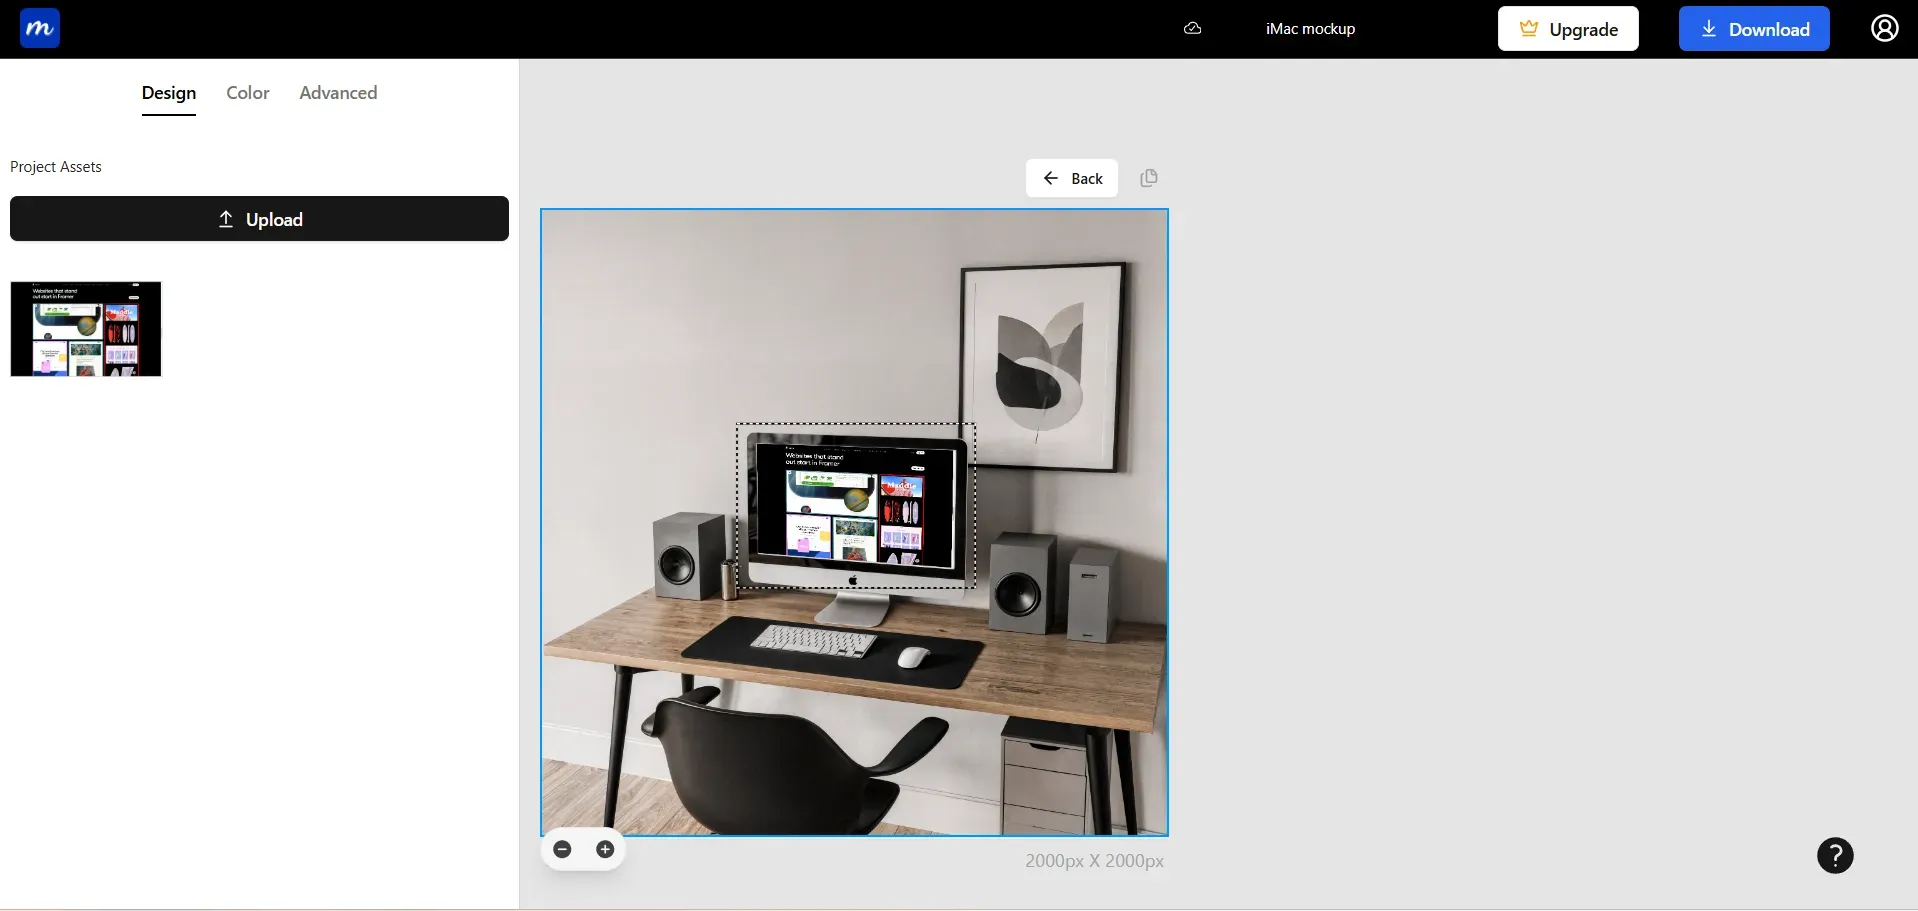
Task: Select the uploaded website screenshot thumbnail
Action: pyautogui.click(x=85, y=328)
